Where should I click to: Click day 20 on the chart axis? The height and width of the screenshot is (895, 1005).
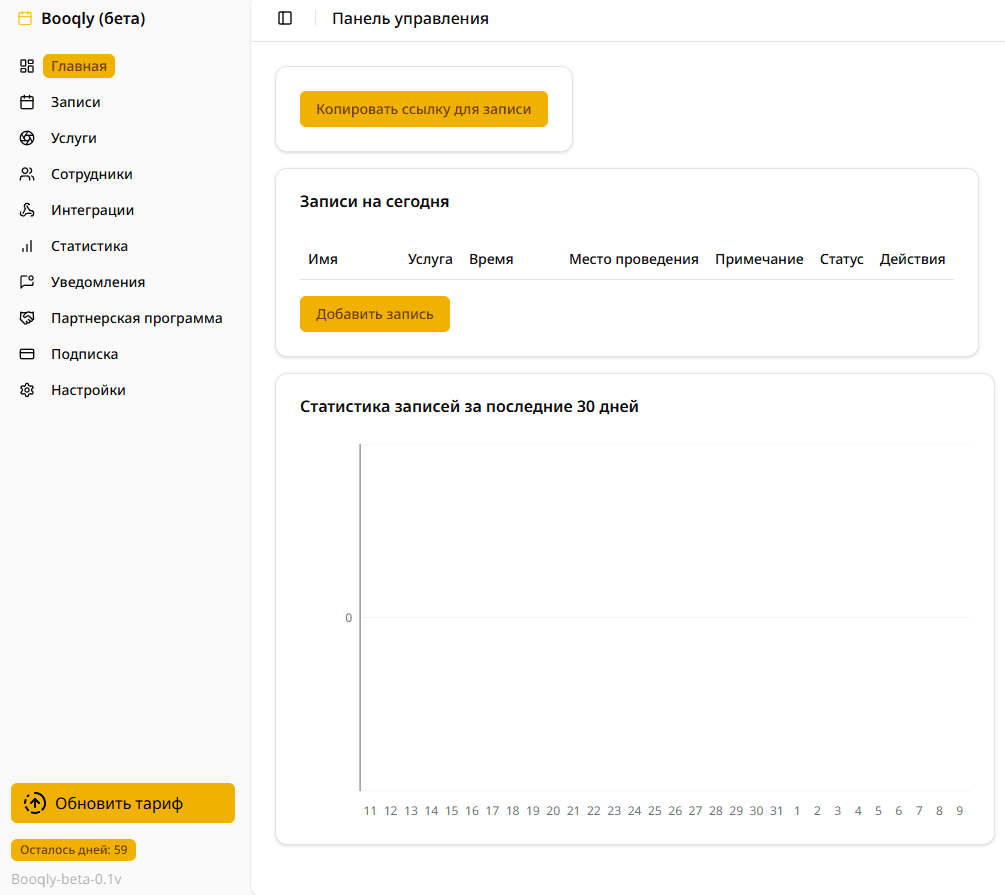pyautogui.click(x=553, y=811)
